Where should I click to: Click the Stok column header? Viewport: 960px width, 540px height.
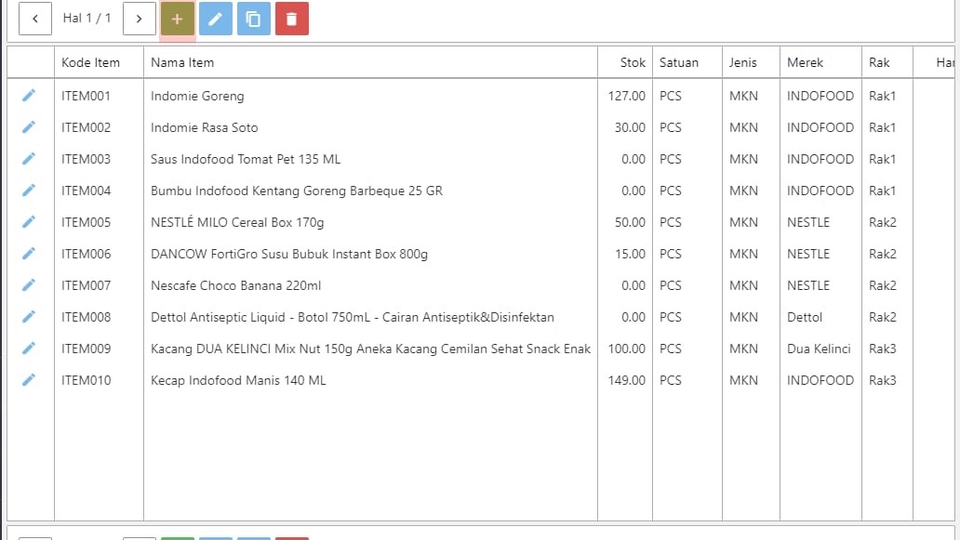(632, 62)
